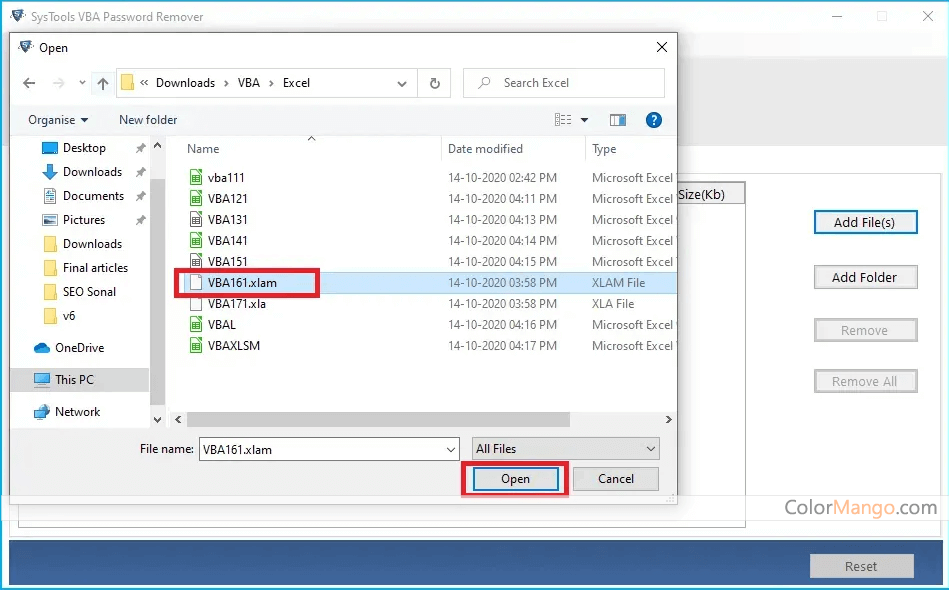Click the Search Excel field
Viewport: 949px width, 590px height.
point(563,83)
